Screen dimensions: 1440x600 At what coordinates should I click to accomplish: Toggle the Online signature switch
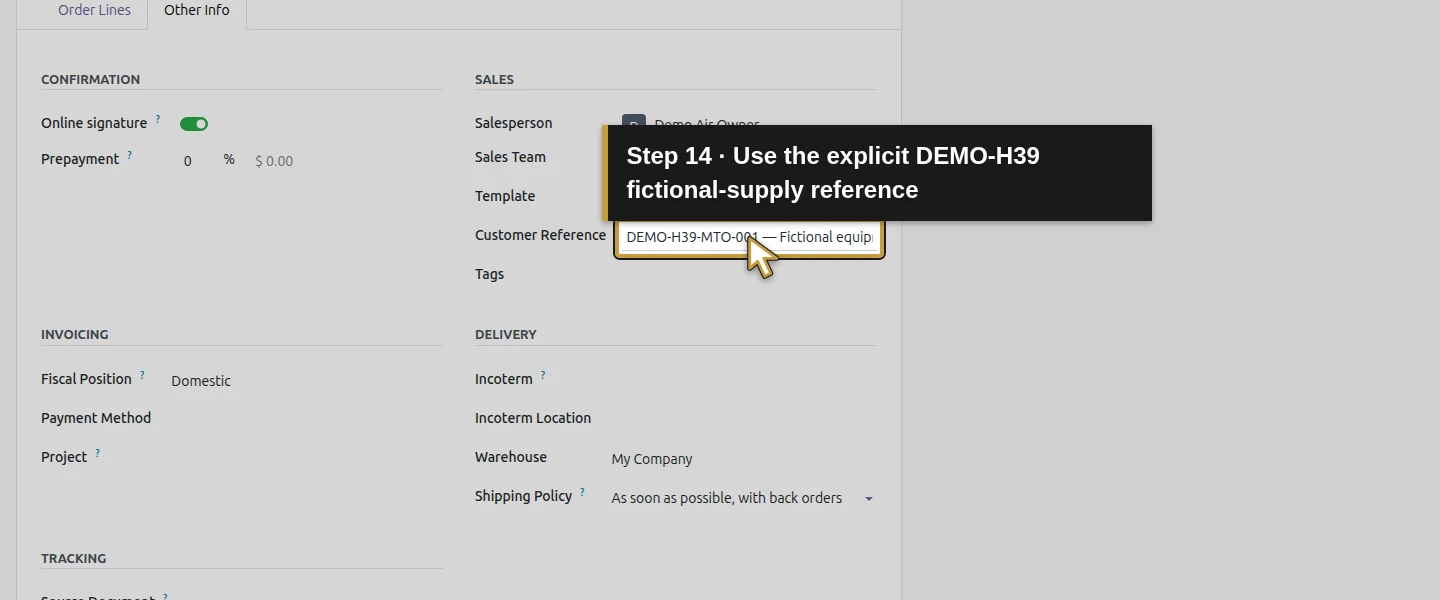coord(194,124)
